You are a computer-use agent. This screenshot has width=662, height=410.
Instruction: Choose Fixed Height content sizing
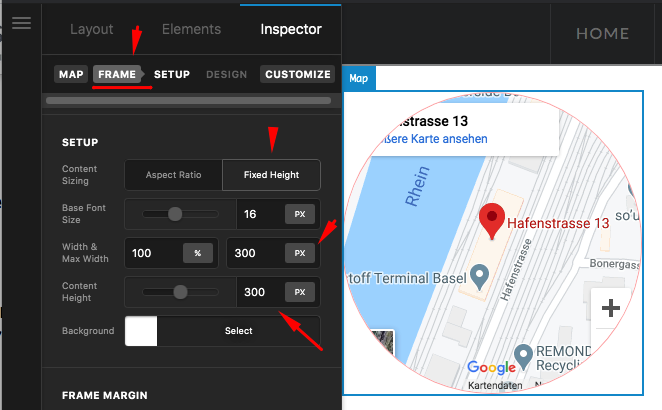(271, 175)
